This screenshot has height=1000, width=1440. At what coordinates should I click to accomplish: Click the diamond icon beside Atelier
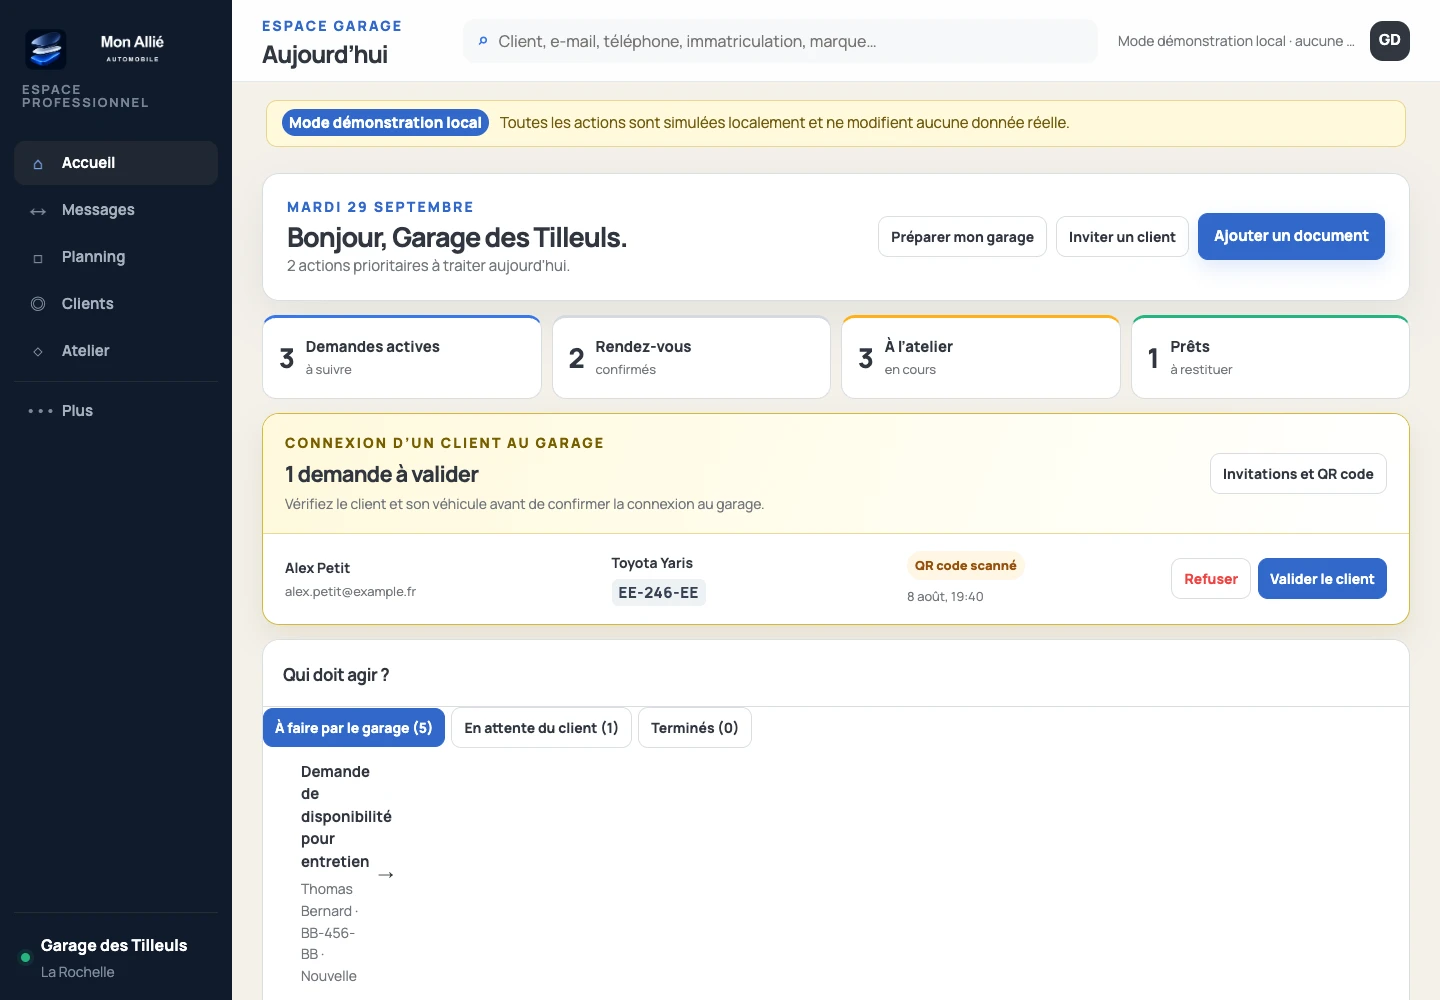coord(38,351)
